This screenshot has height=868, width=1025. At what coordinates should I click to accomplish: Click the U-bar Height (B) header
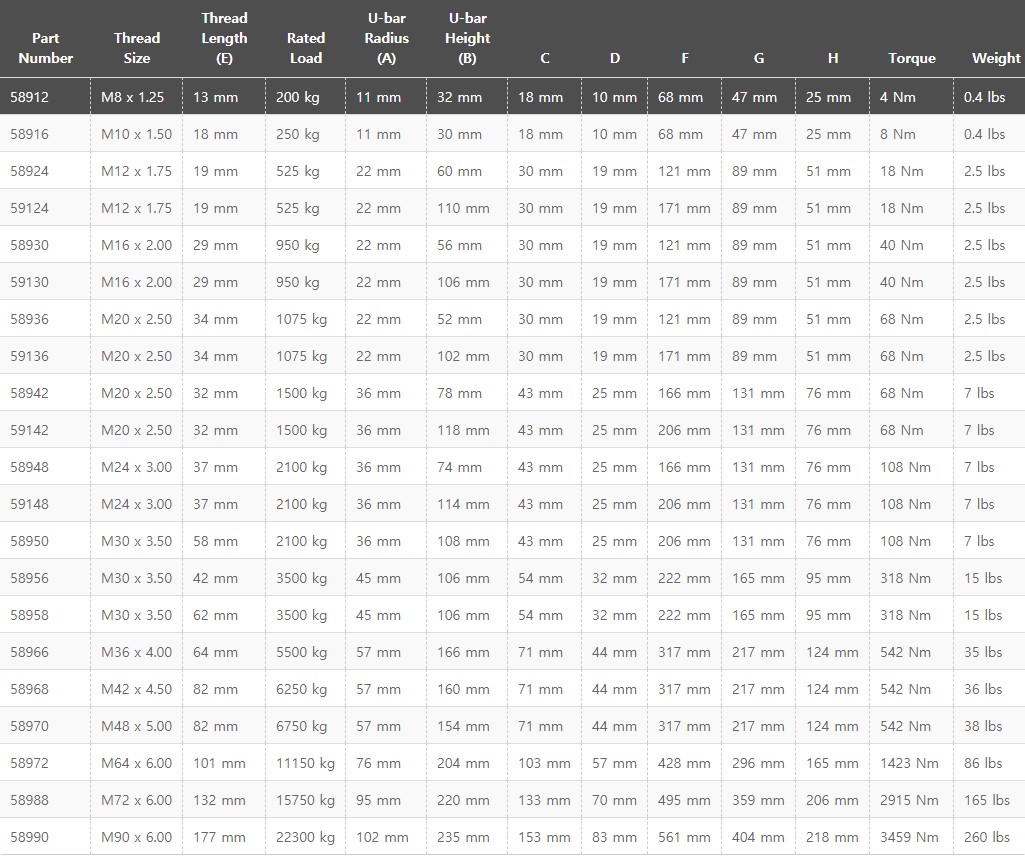coord(467,38)
